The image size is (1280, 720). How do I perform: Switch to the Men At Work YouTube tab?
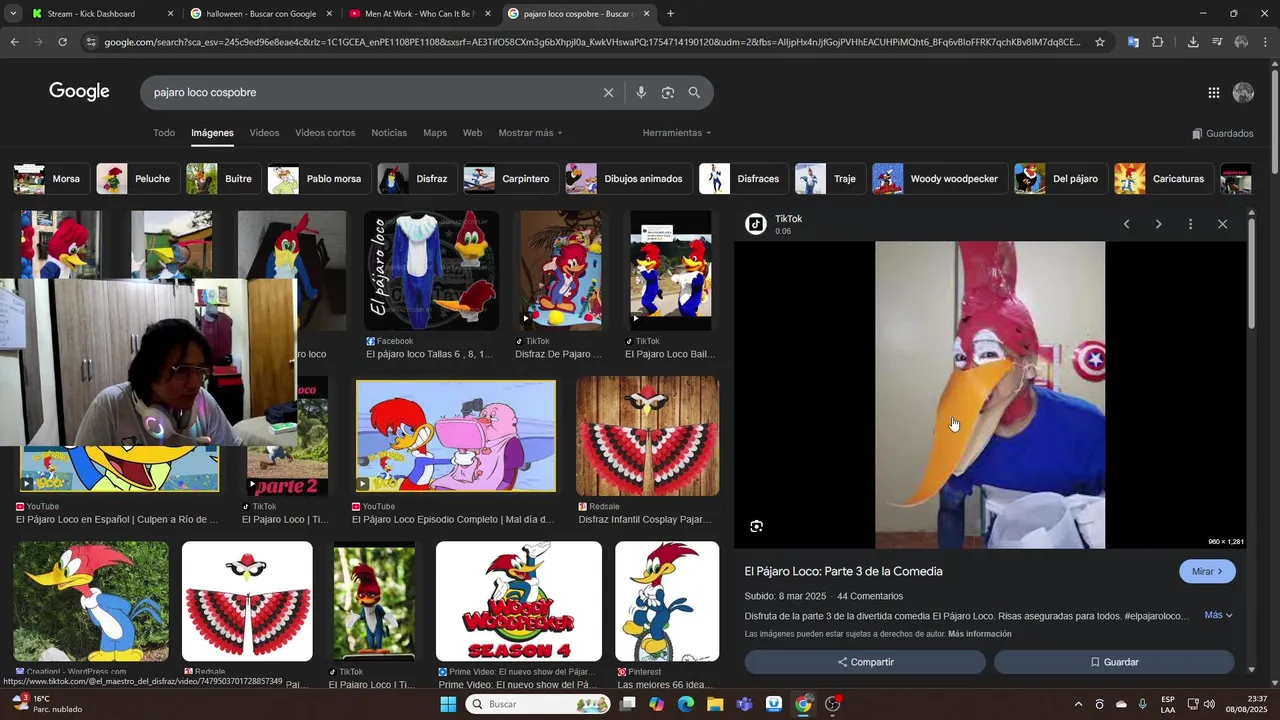pyautogui.click(x=418, y=14)
